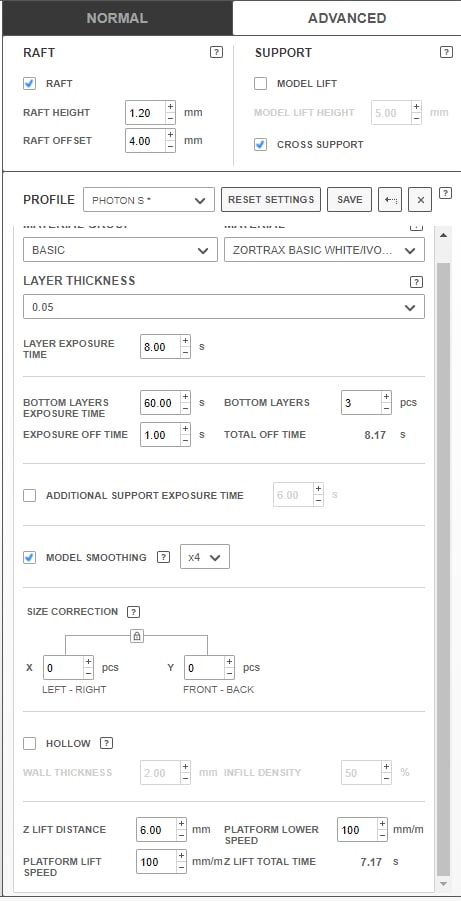Open the RAFT section help icon
Viewport: 461px width, 901px height.
coord(216,52)
